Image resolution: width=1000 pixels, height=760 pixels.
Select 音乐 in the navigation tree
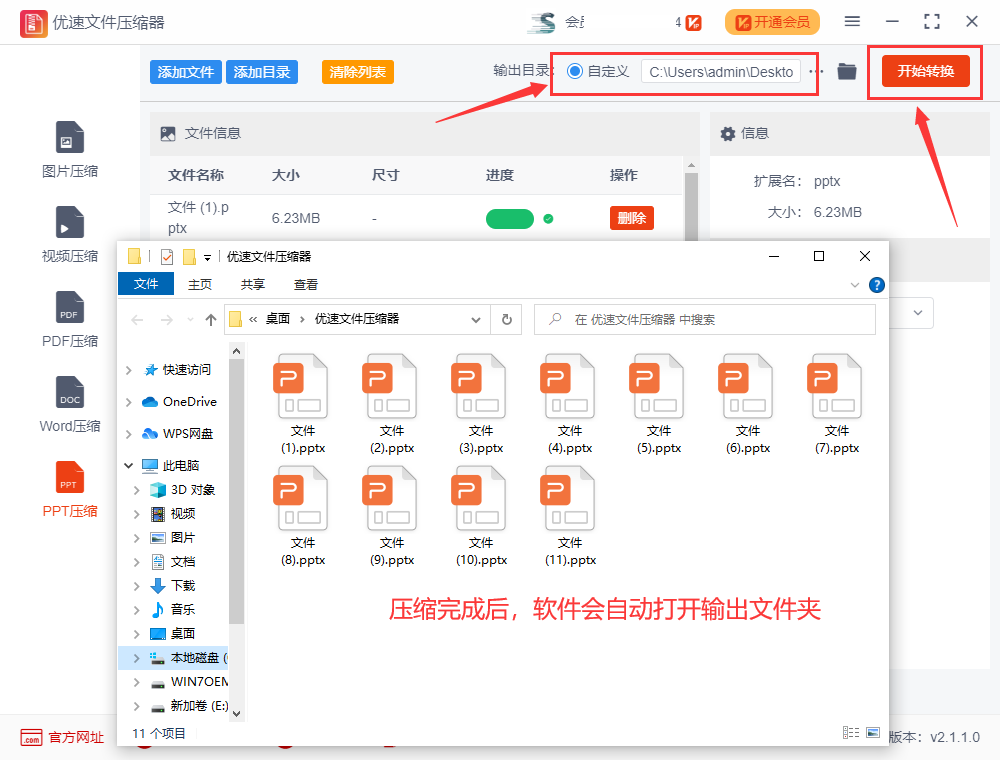pyautogui.click(x=182, y=610)
